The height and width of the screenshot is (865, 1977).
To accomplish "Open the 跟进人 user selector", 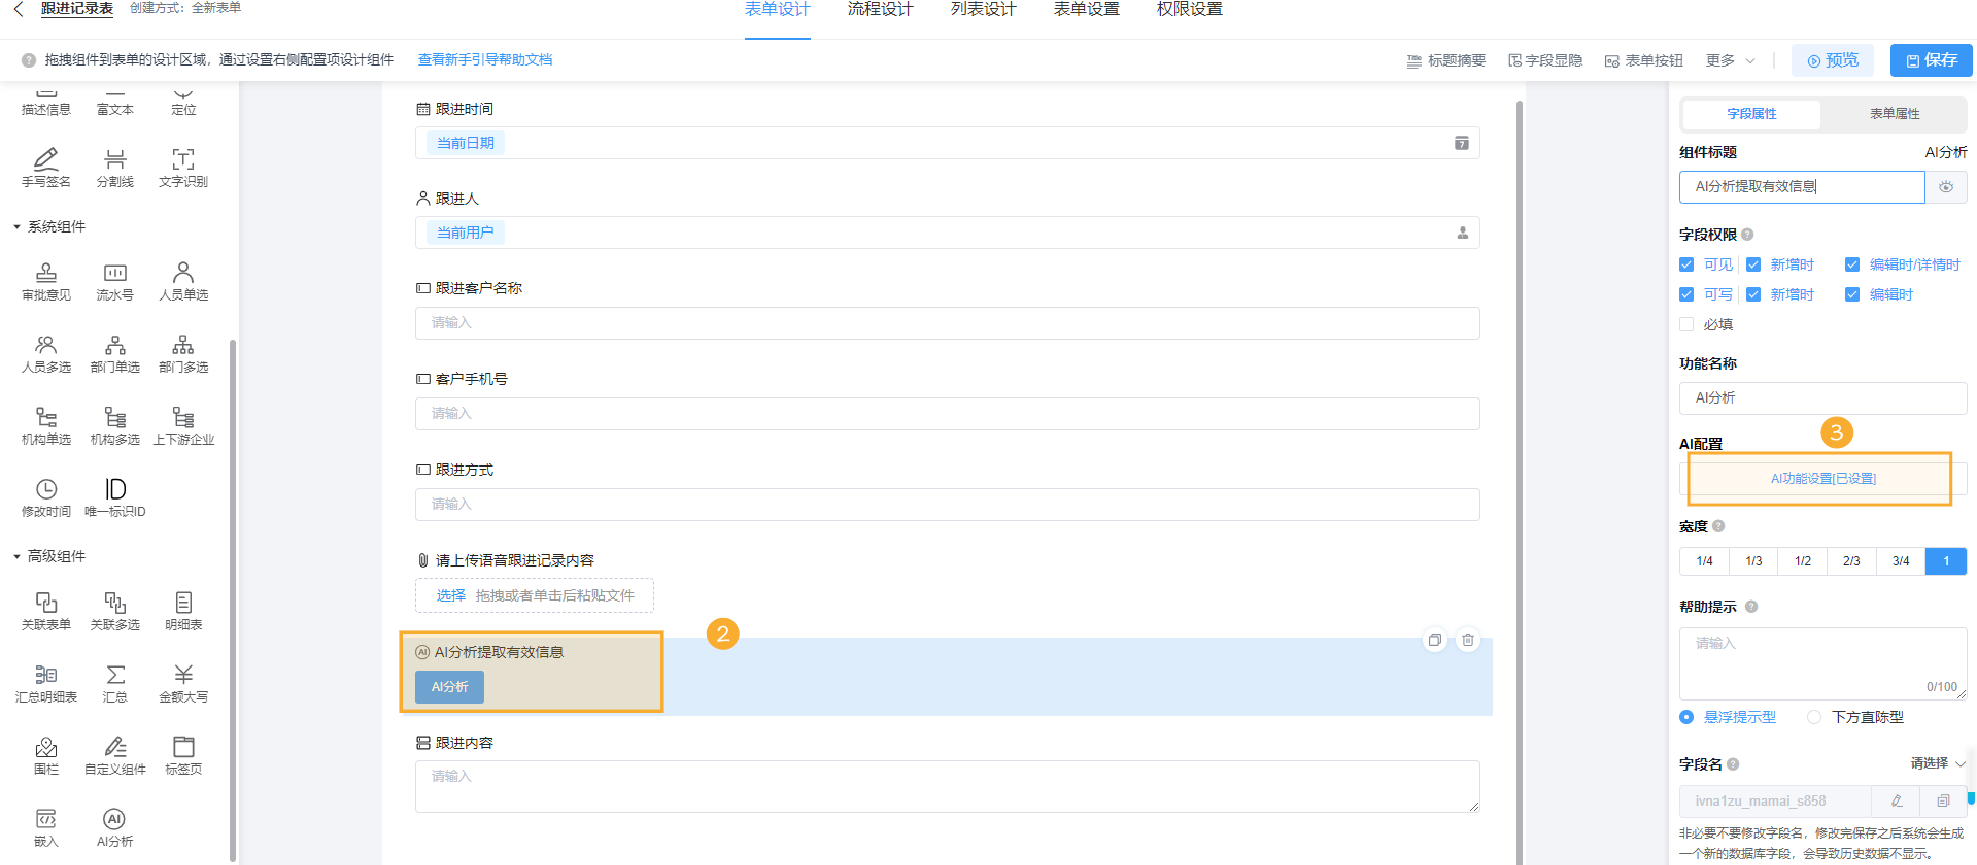I will pyautogui.click(x=1462, y=233).
